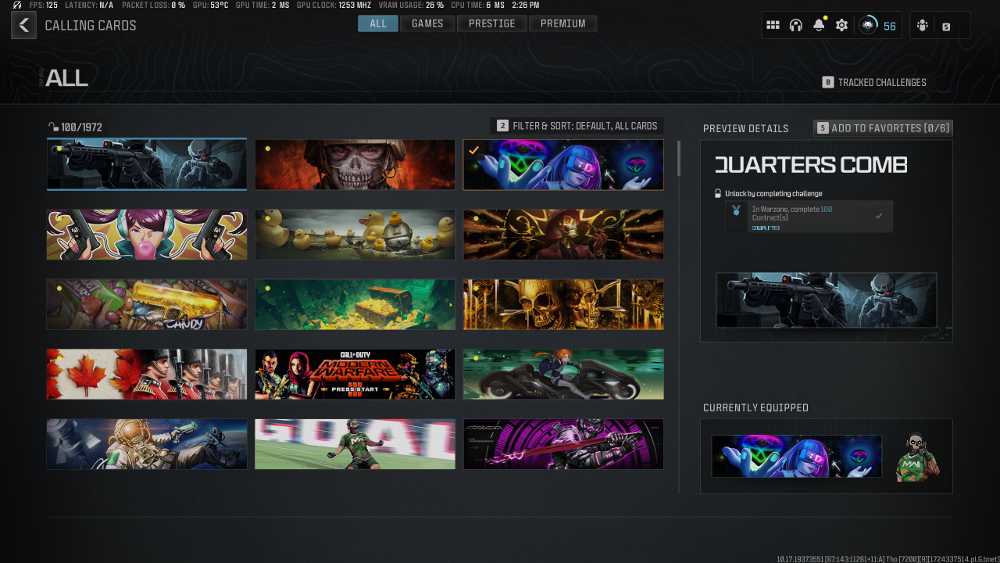Viewport: 1000px width, 563px height.
Task: Open the settings gear icon
Action: coord(842,26)
